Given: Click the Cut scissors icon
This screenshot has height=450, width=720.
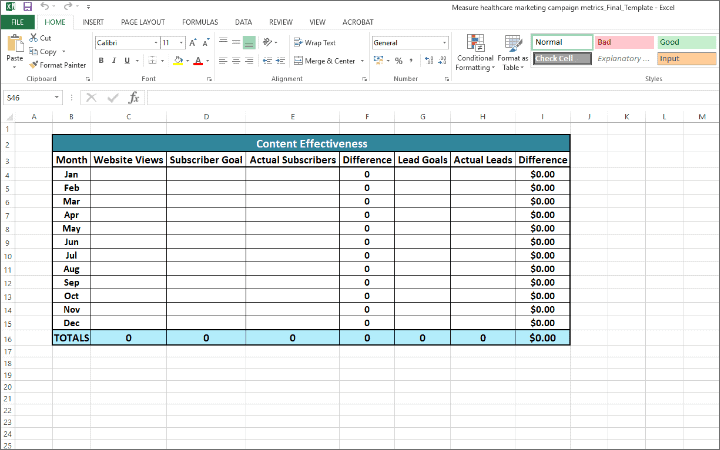Looking at the screenshot, I should pyautogui.click(x=34, y=38).
